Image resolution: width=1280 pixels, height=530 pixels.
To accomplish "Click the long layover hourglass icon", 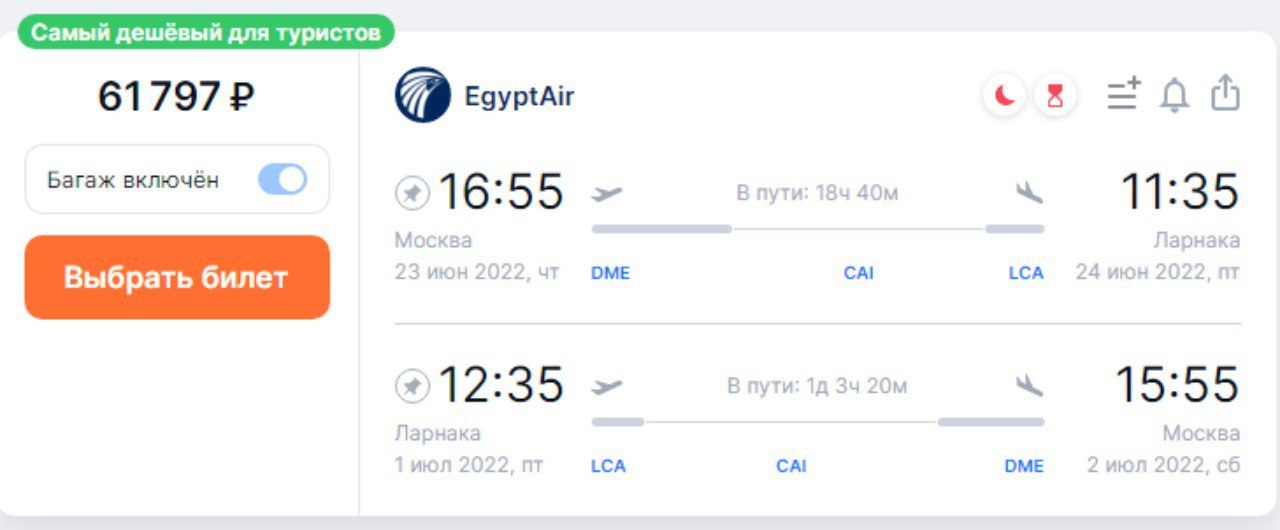I will [1055, 96].
